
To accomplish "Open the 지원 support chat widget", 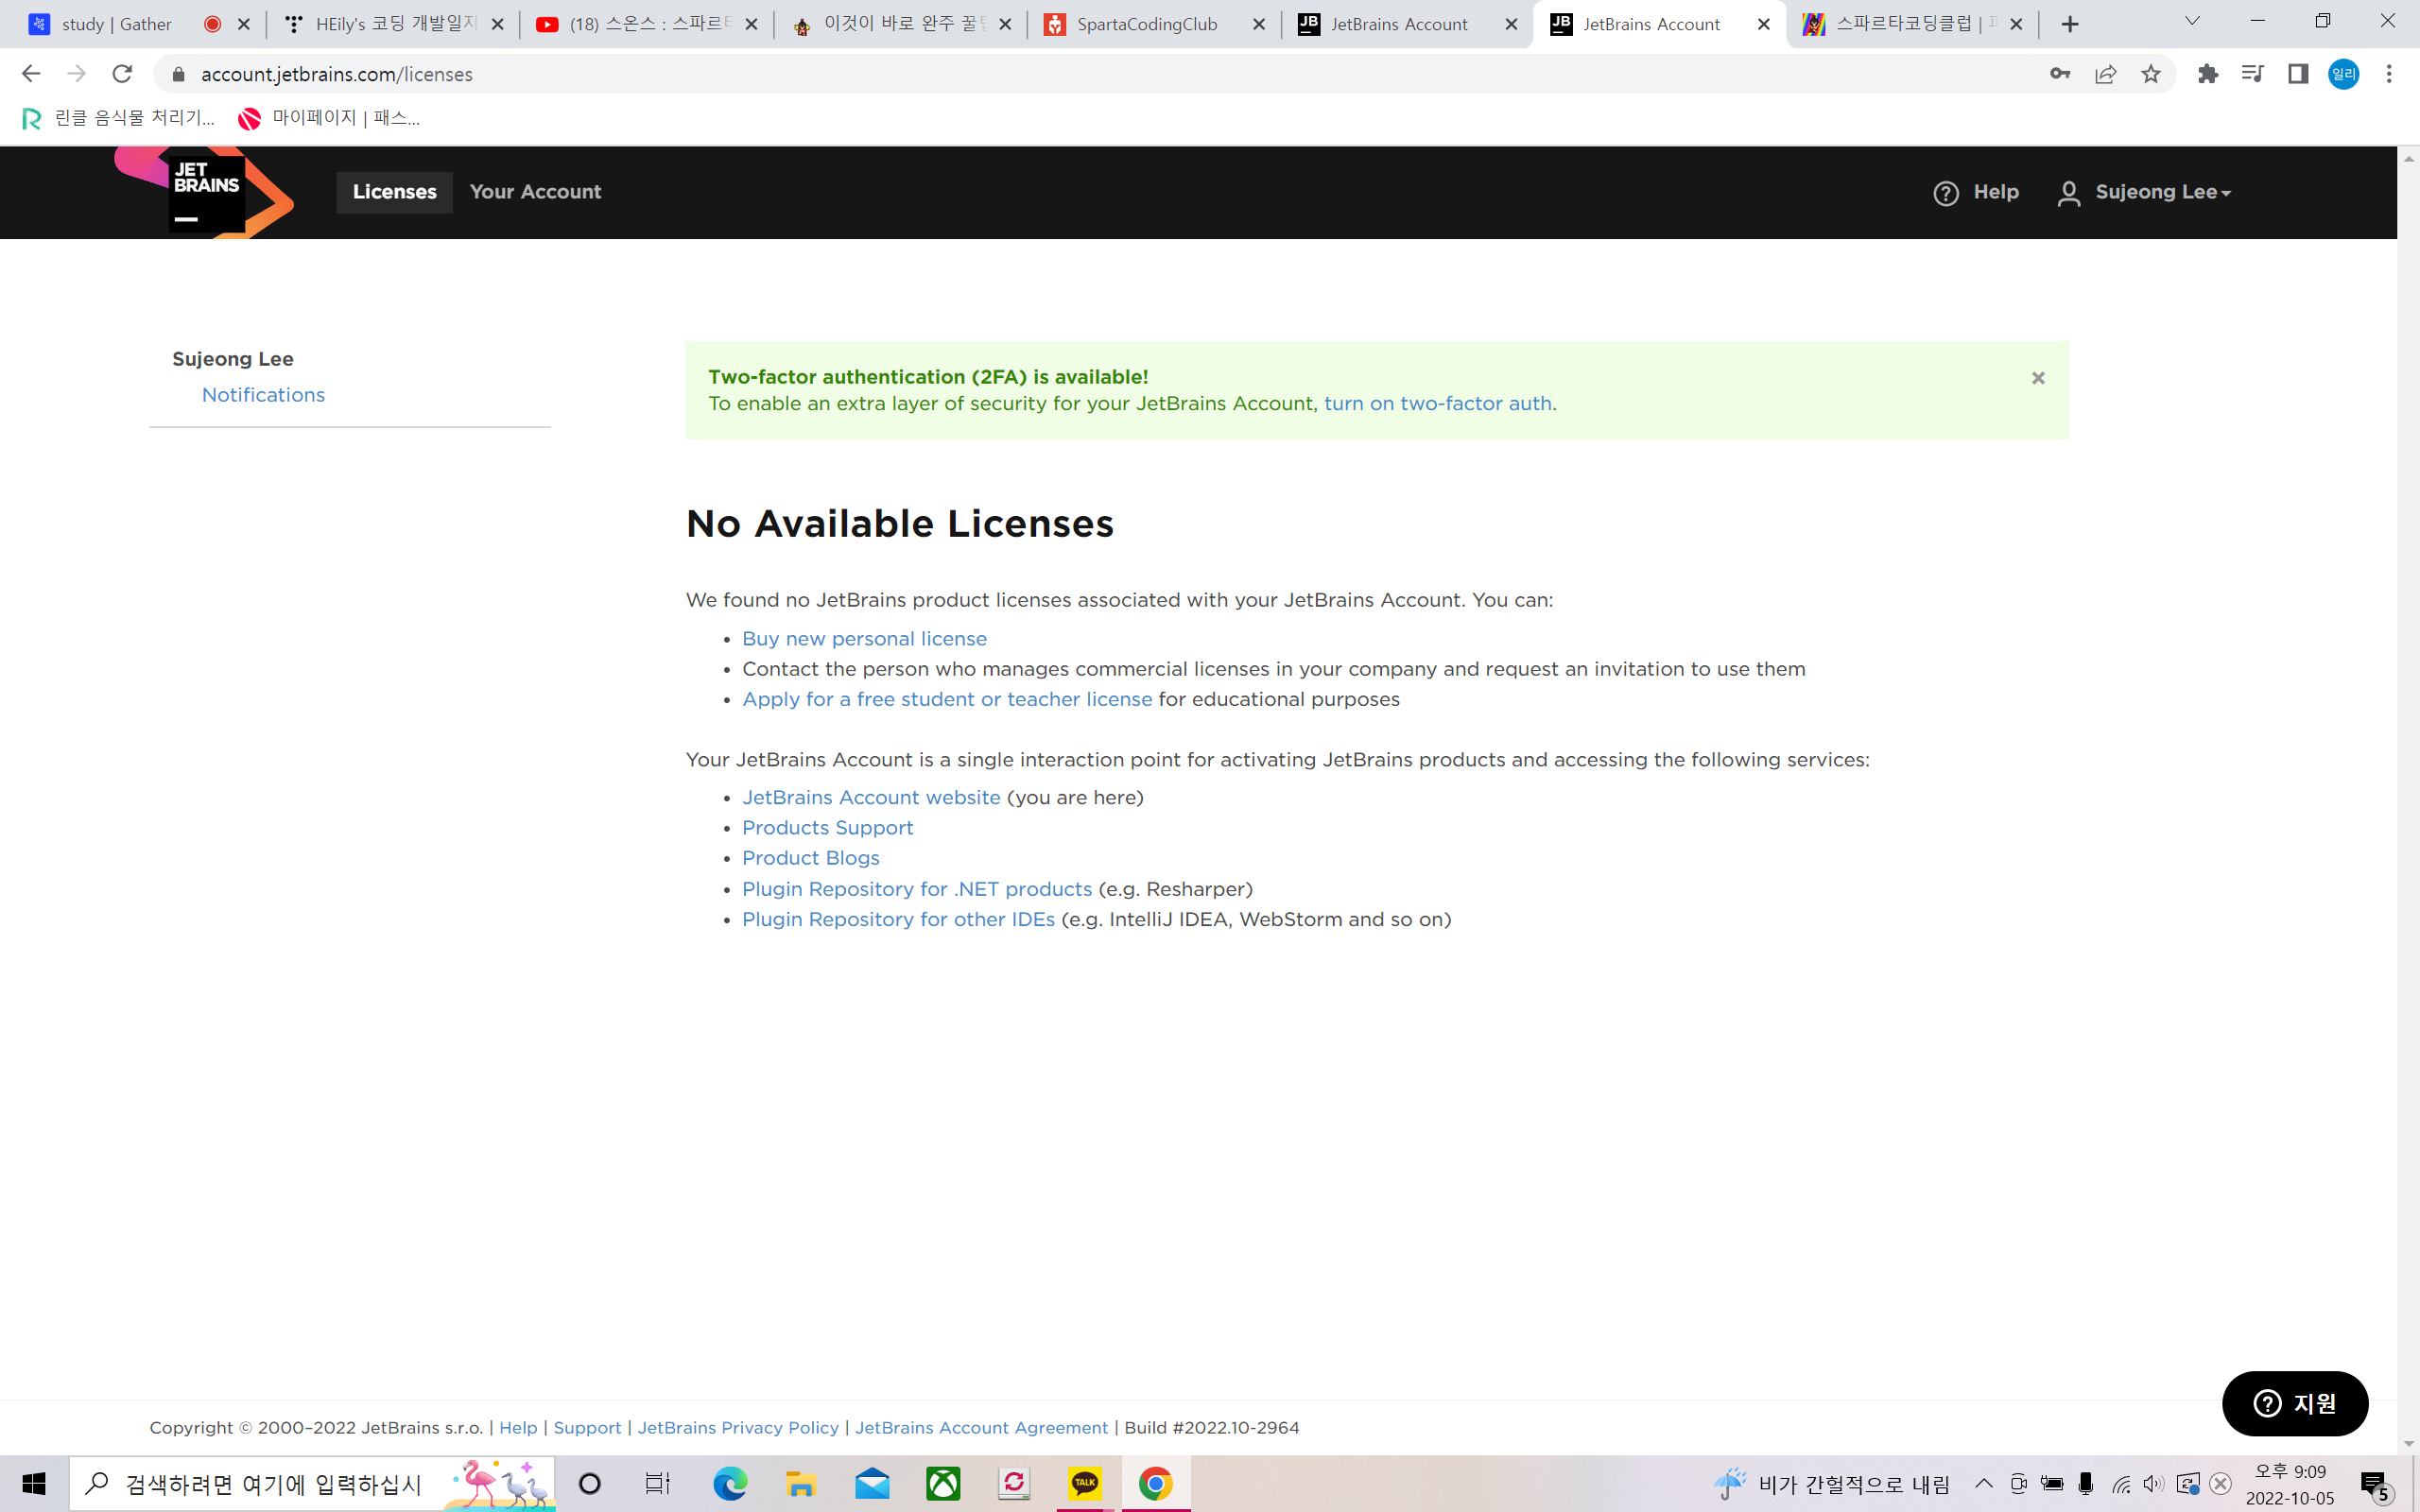I will [2295, 1403].
